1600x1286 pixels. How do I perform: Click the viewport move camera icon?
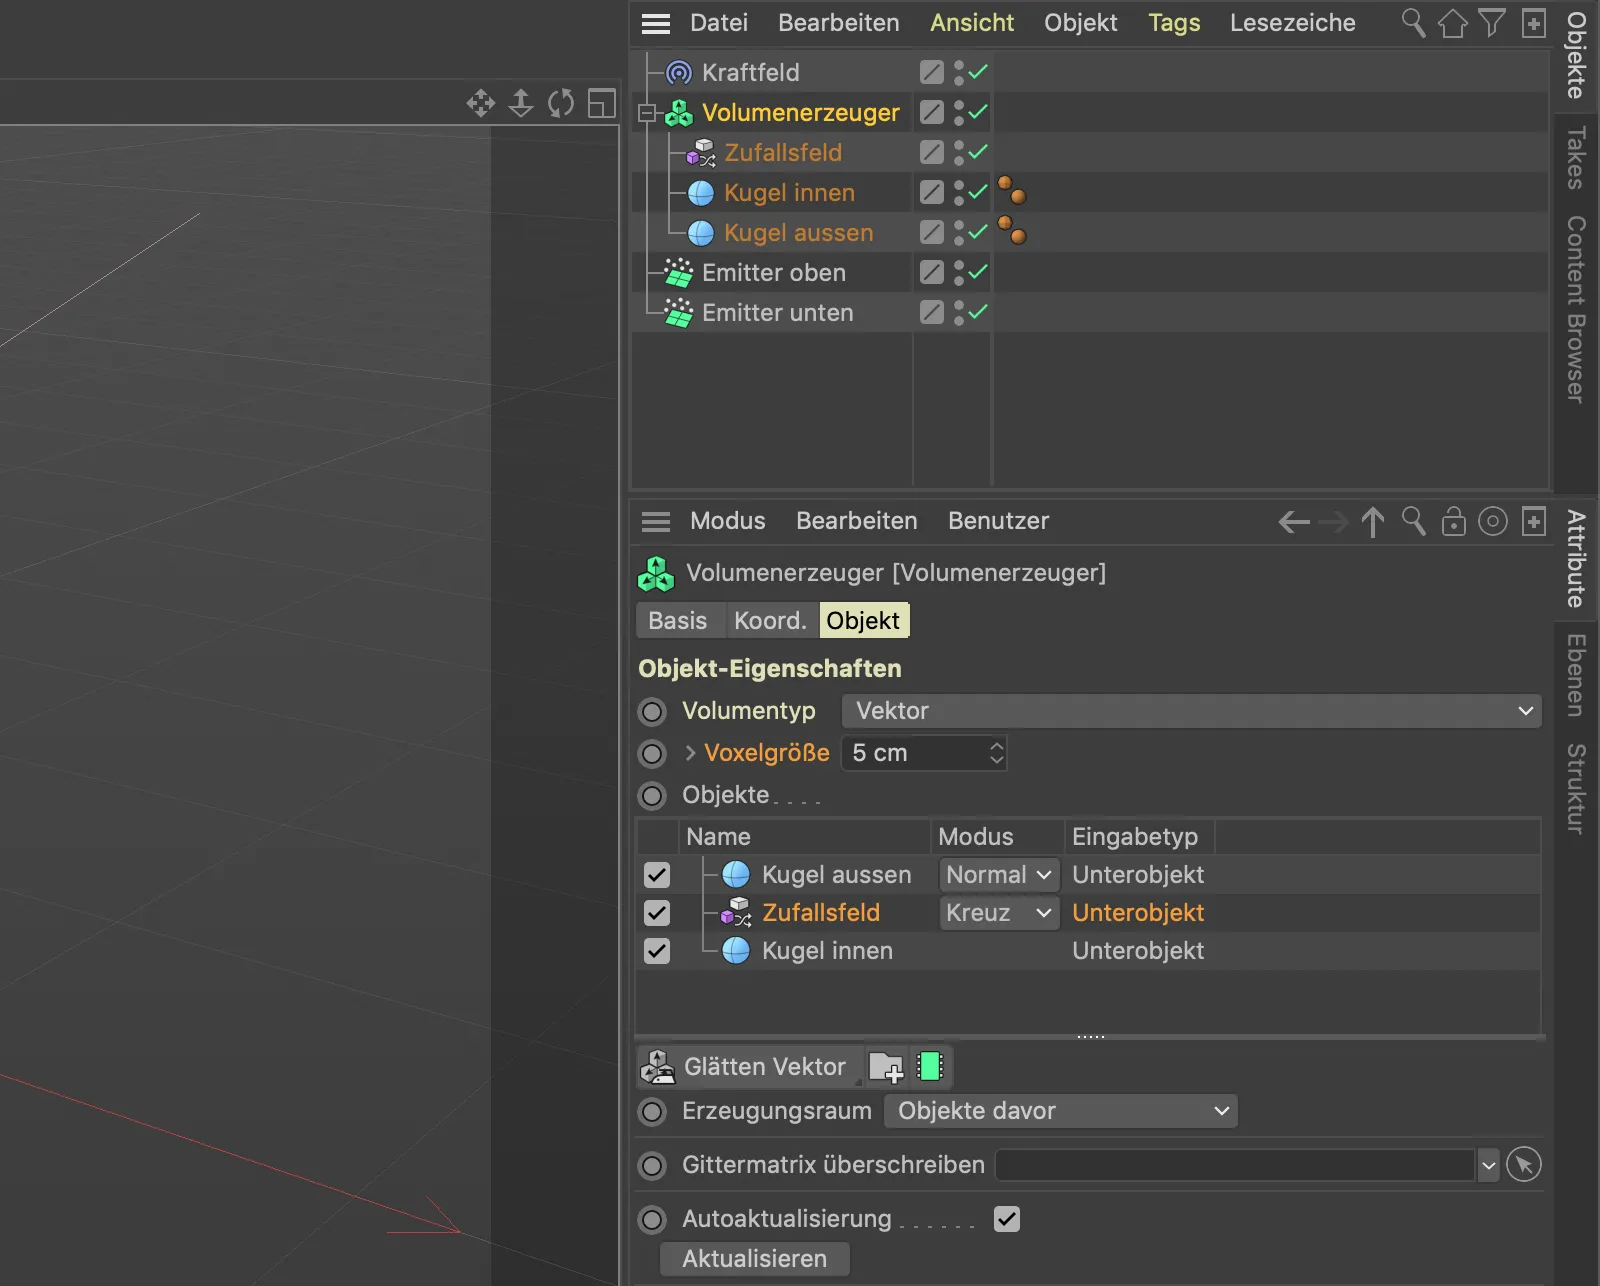pyautogui.click(x=481, y=103)
